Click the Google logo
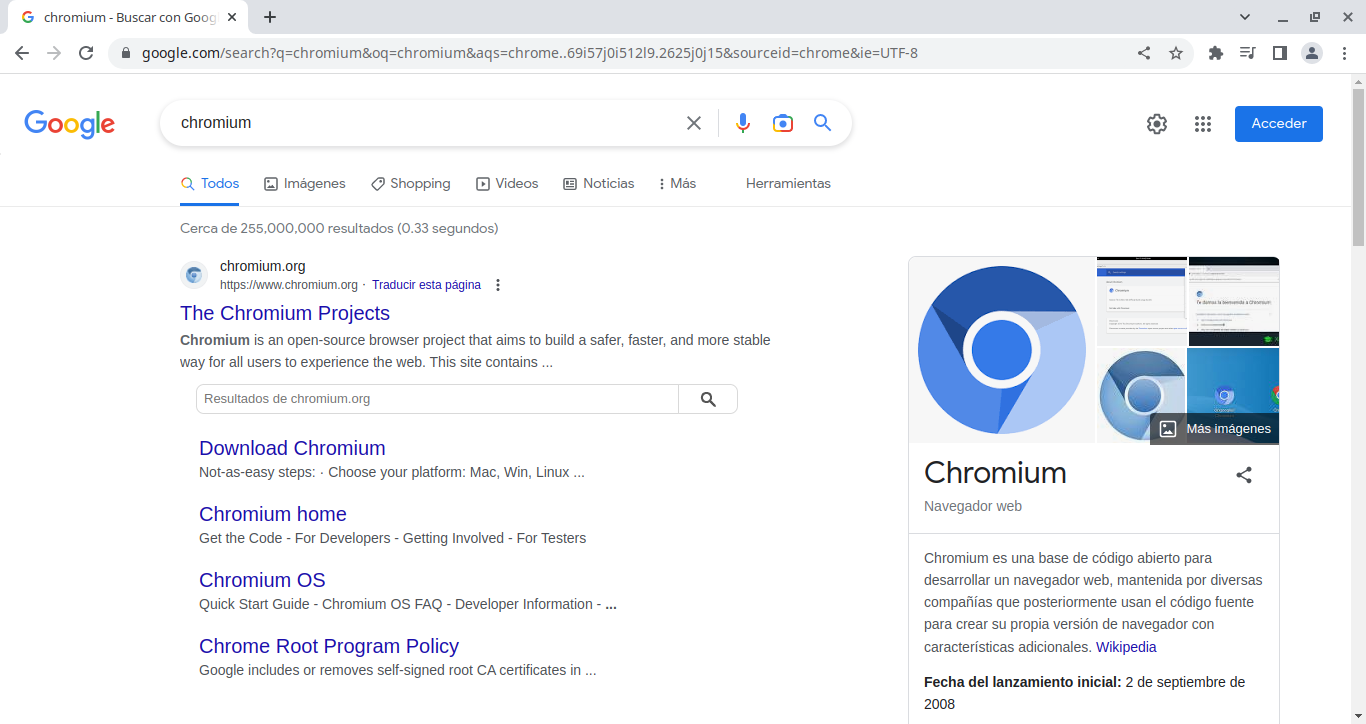The image size is (1366, 724). pyautogui.click(x=70, y=124)
